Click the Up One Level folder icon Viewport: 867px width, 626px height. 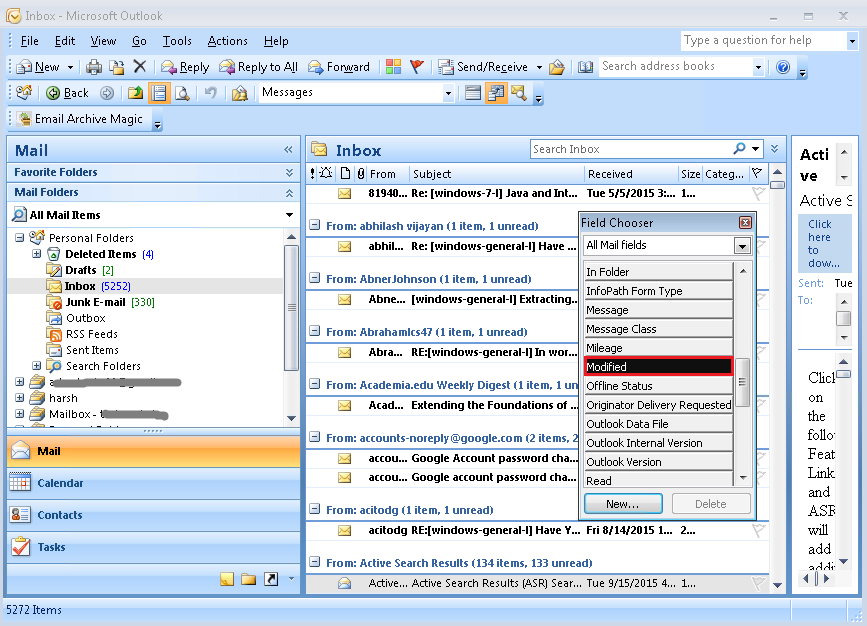tap(135, 93)
